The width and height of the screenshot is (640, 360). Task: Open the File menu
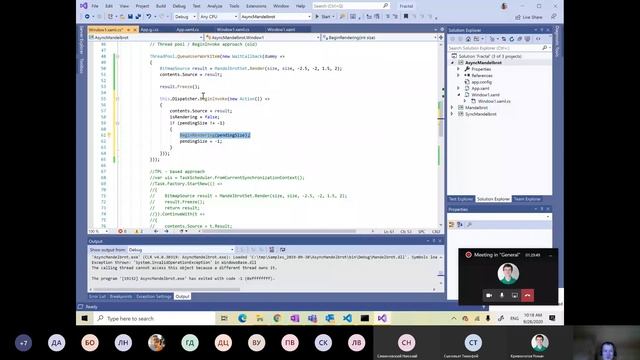tap(95, 6)
